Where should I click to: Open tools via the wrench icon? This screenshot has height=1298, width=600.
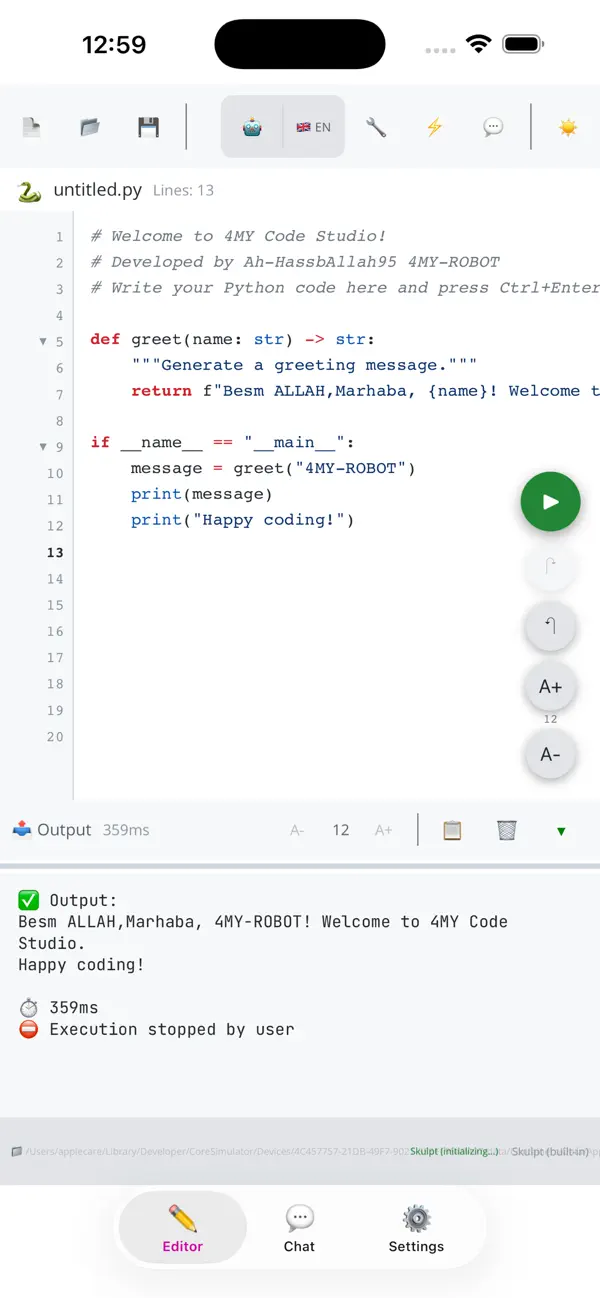pyautogui.click(x=376, y=127)
